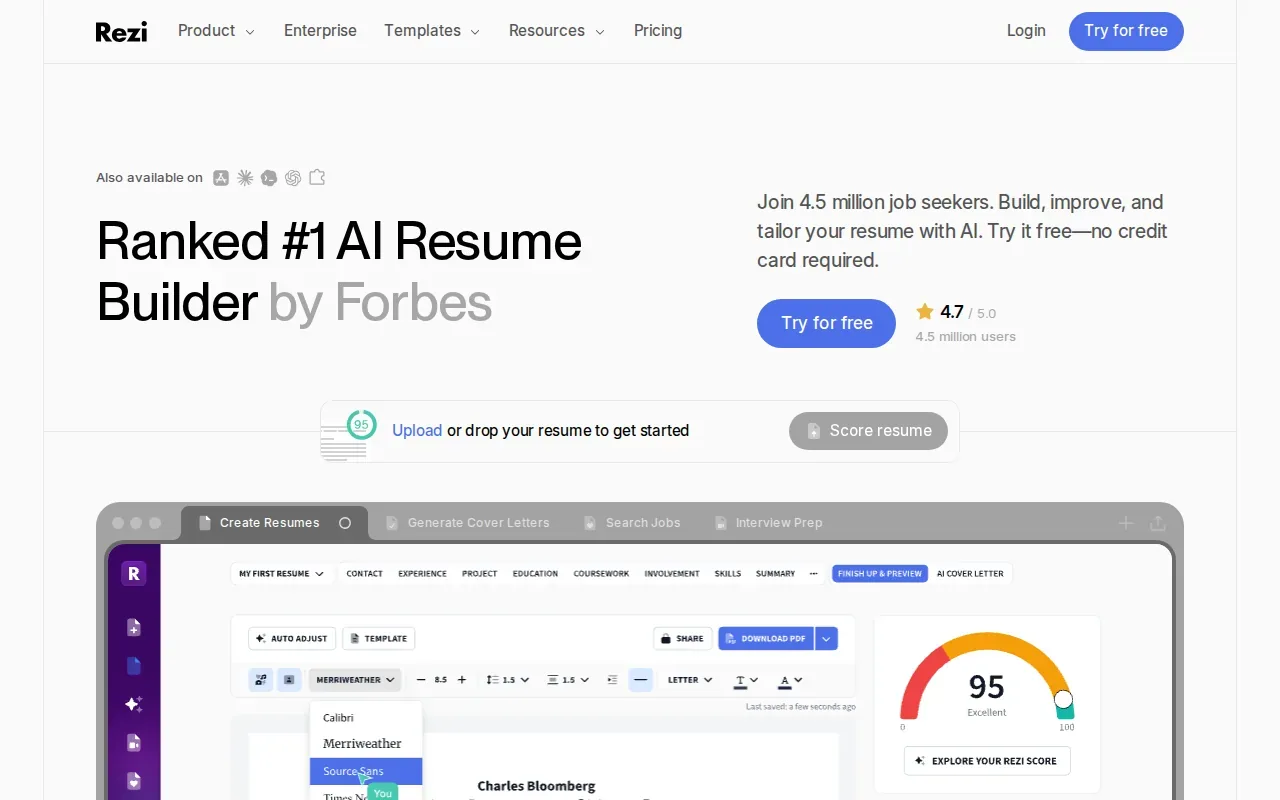Click the Claude starburst icon
Screen dimensions: 1280x800
pos(245,178)
